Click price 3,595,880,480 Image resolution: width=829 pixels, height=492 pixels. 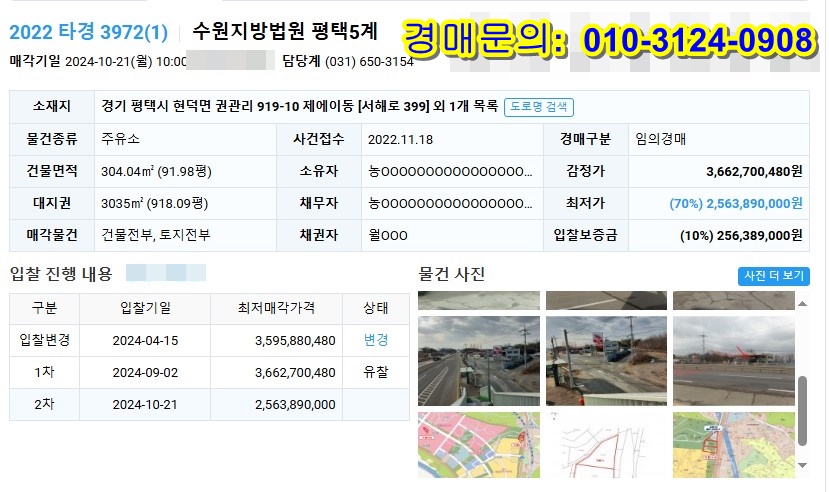tap(295, 341)
